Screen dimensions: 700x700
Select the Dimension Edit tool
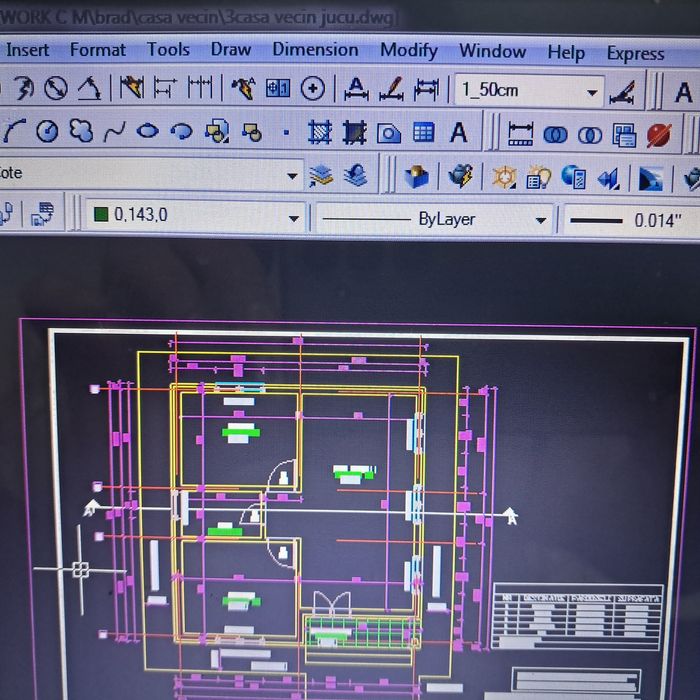point(356,88)
